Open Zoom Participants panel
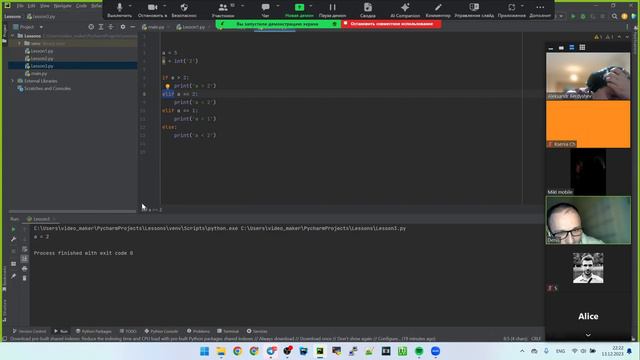 click(x=223, y=10)
